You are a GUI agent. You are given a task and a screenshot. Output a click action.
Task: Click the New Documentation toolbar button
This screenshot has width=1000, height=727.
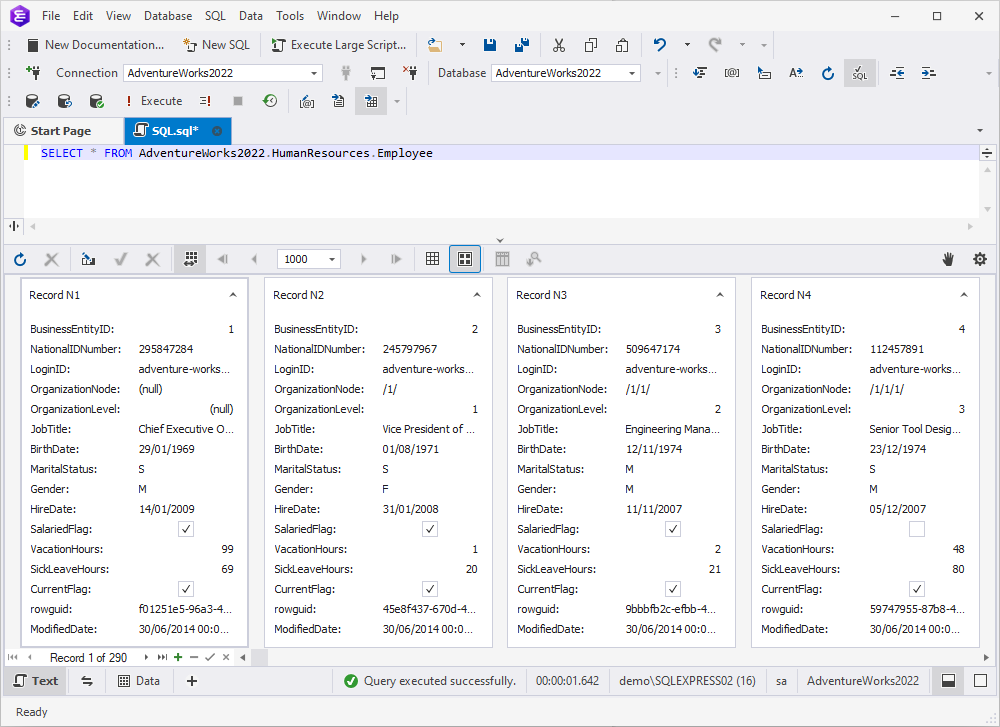96,45
